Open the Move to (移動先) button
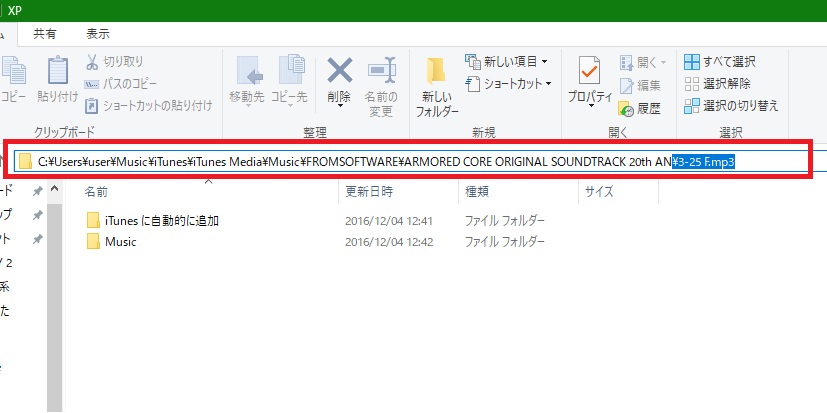Viewport: 827px width, 413px height. tap(247, 79)
